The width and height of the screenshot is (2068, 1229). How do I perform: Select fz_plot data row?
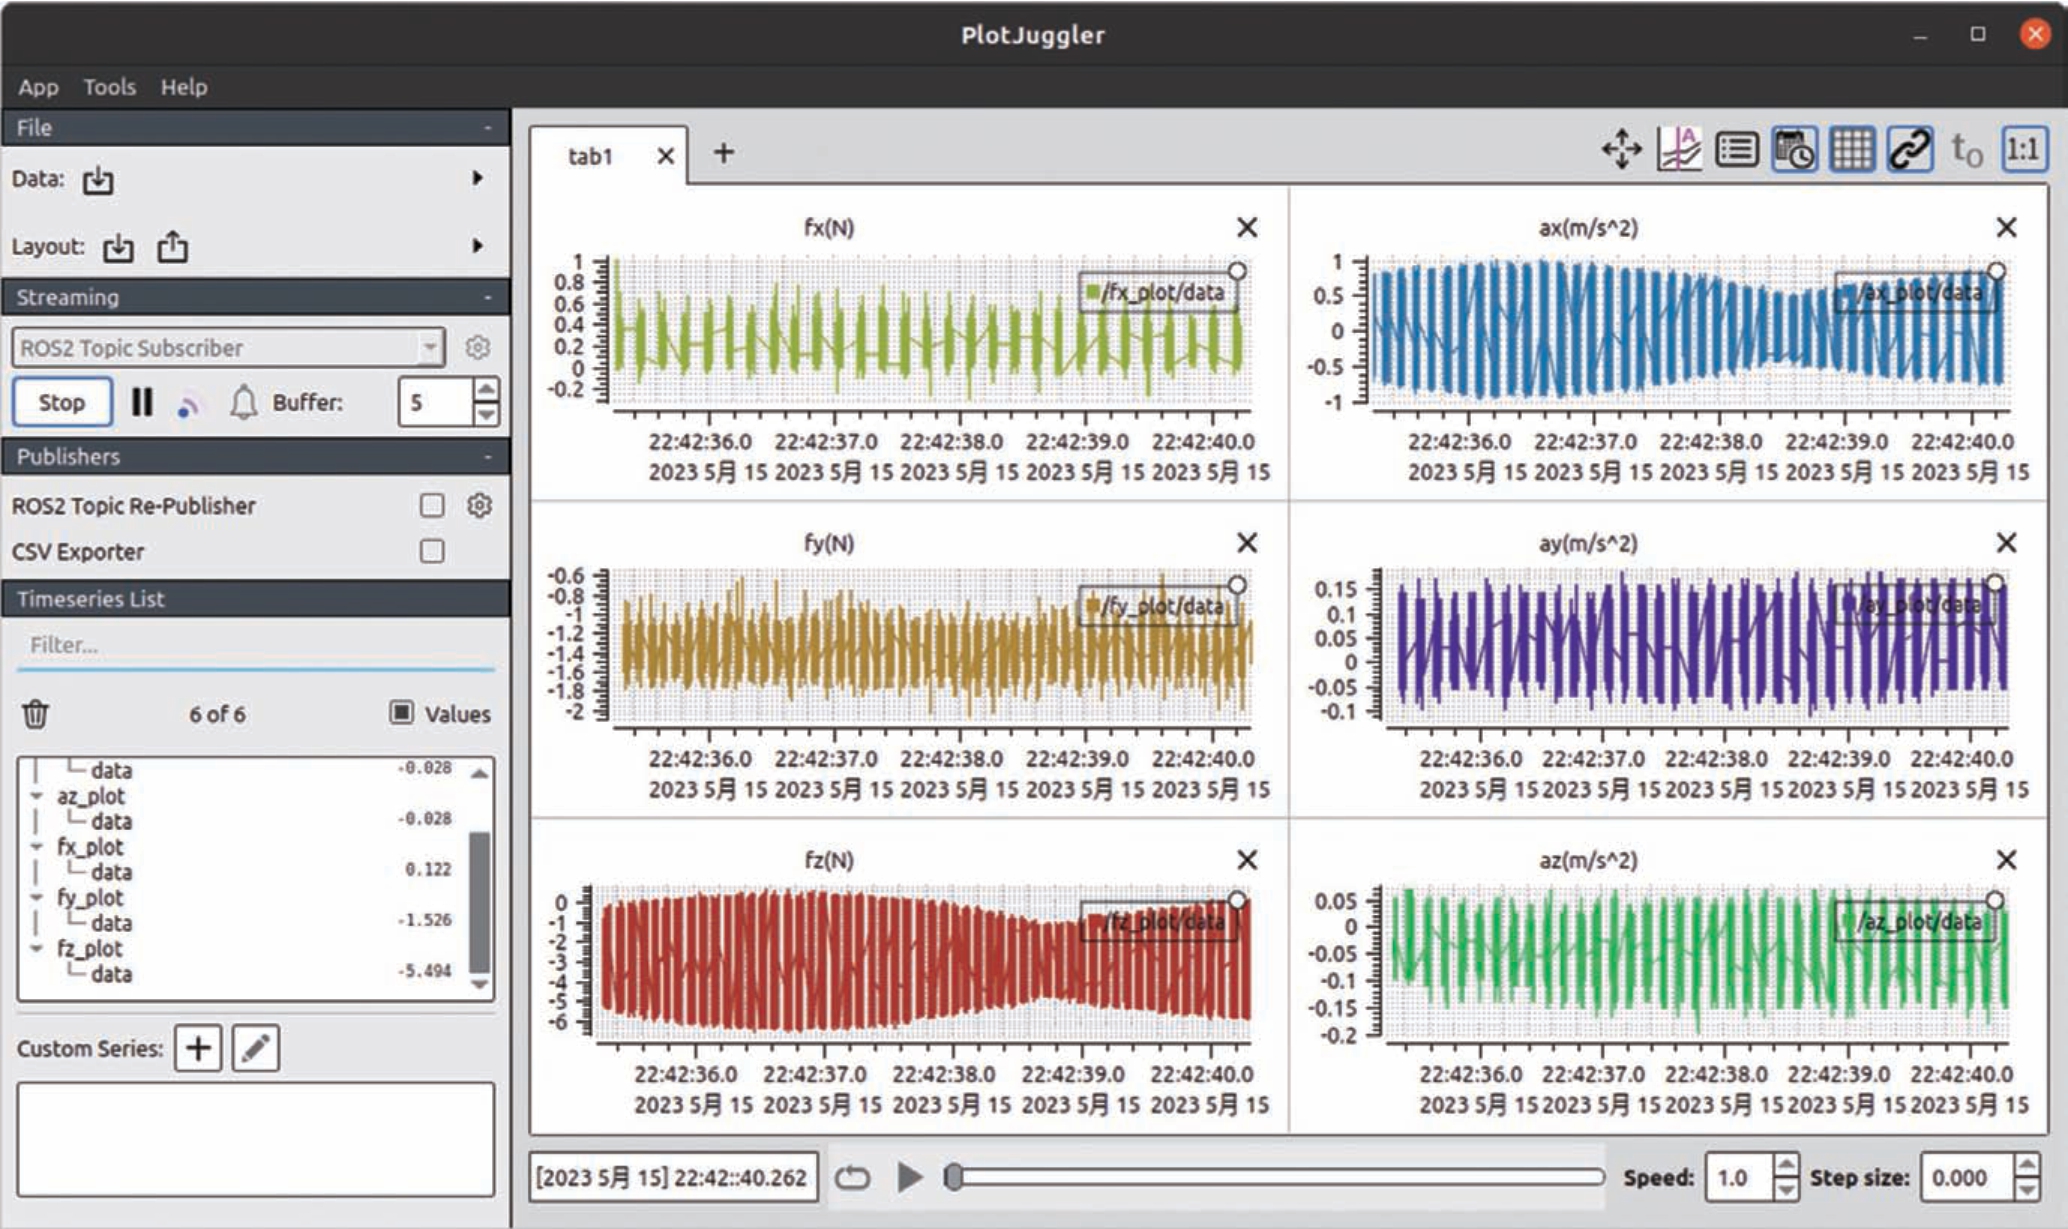pyautogui.click(x=240, y=973)
